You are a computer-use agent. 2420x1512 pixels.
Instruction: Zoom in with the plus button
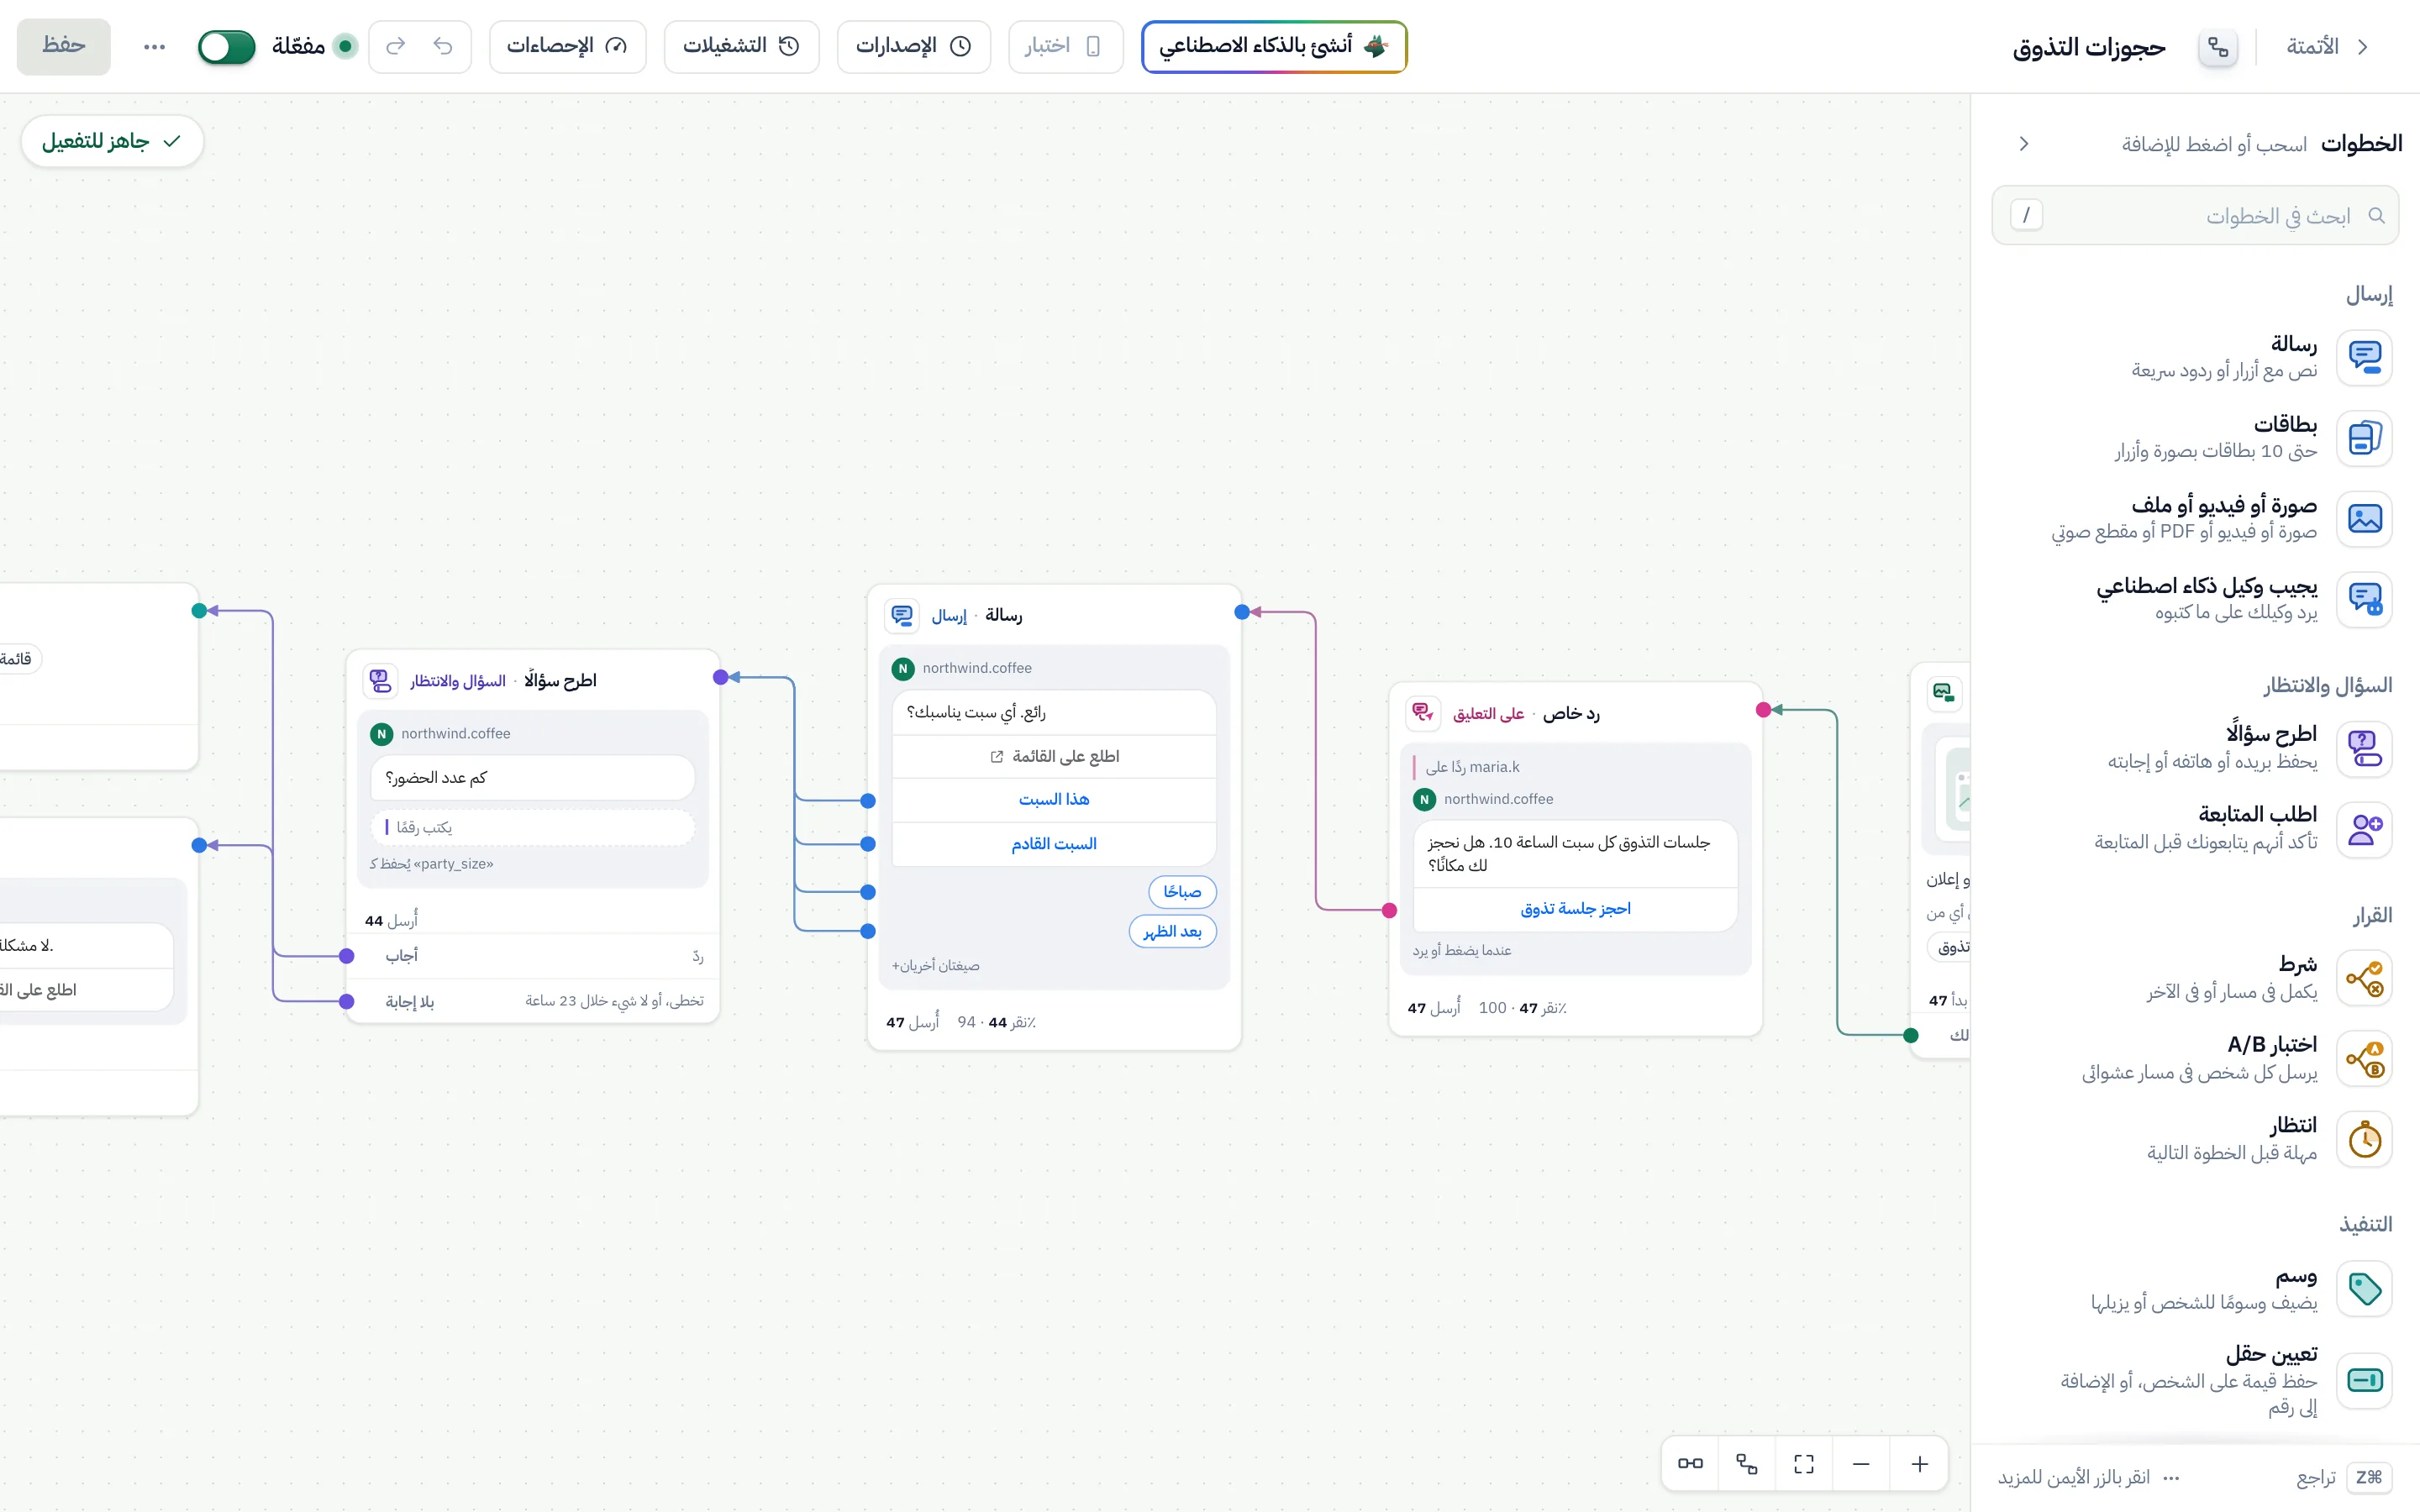pyautogui.click(x=1919, y=1464)
